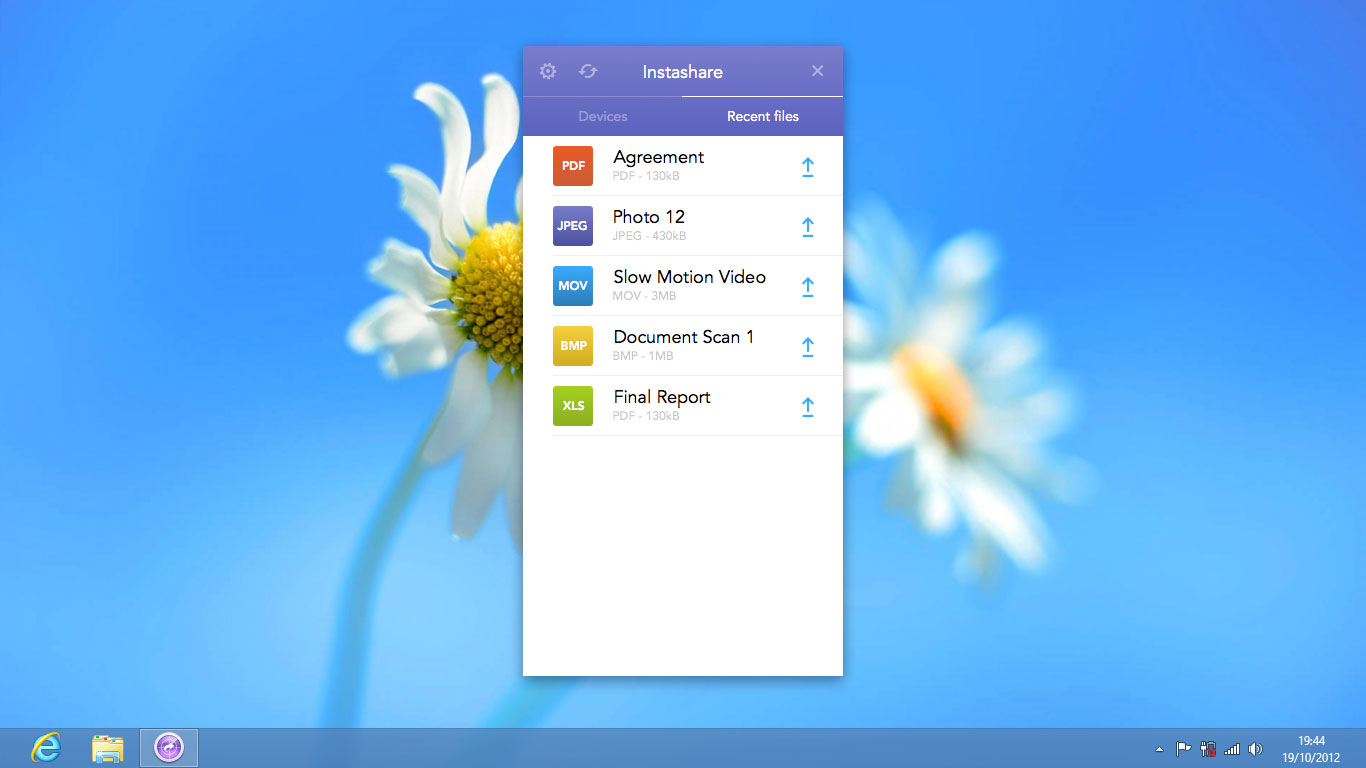Choose the "Document Scan 1" file name
The image size is (1366, 768).
(x=683, y=337)
